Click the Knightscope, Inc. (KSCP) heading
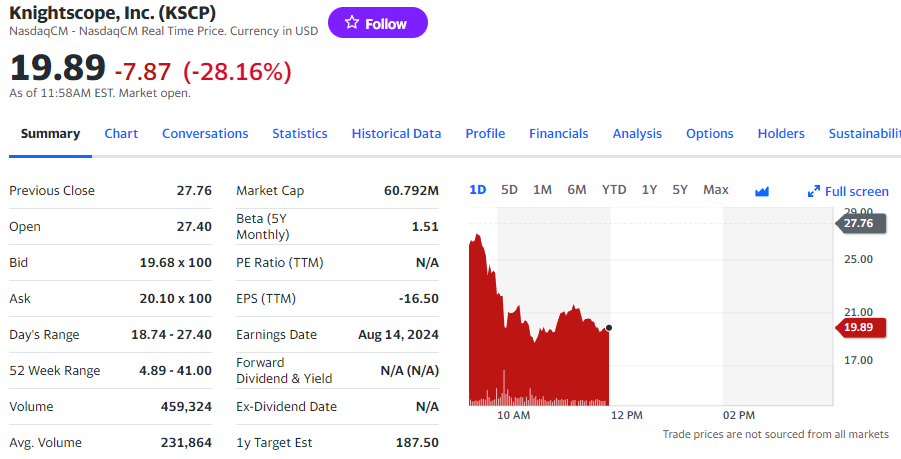Image resolution: width=901 pixels, height=459 pixels. 113,12
